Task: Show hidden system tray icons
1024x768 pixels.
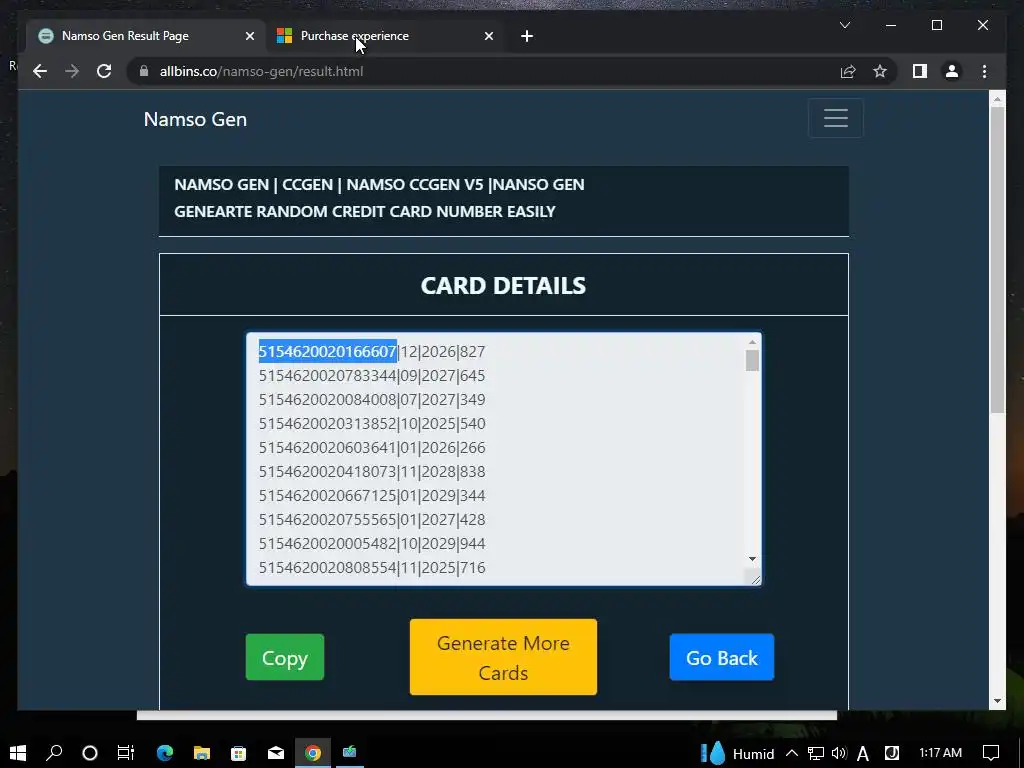Action: [792, 753]
